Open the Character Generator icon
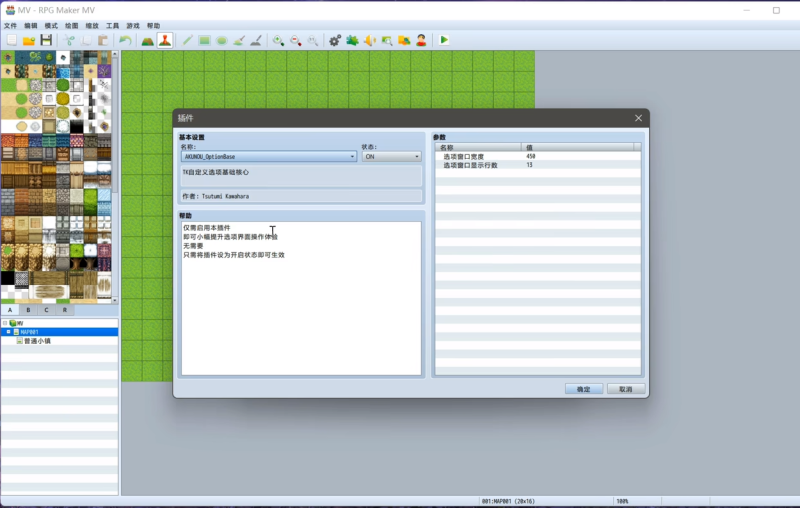The width and height of the screenshot is (800, 508). (x=421, y=40)
